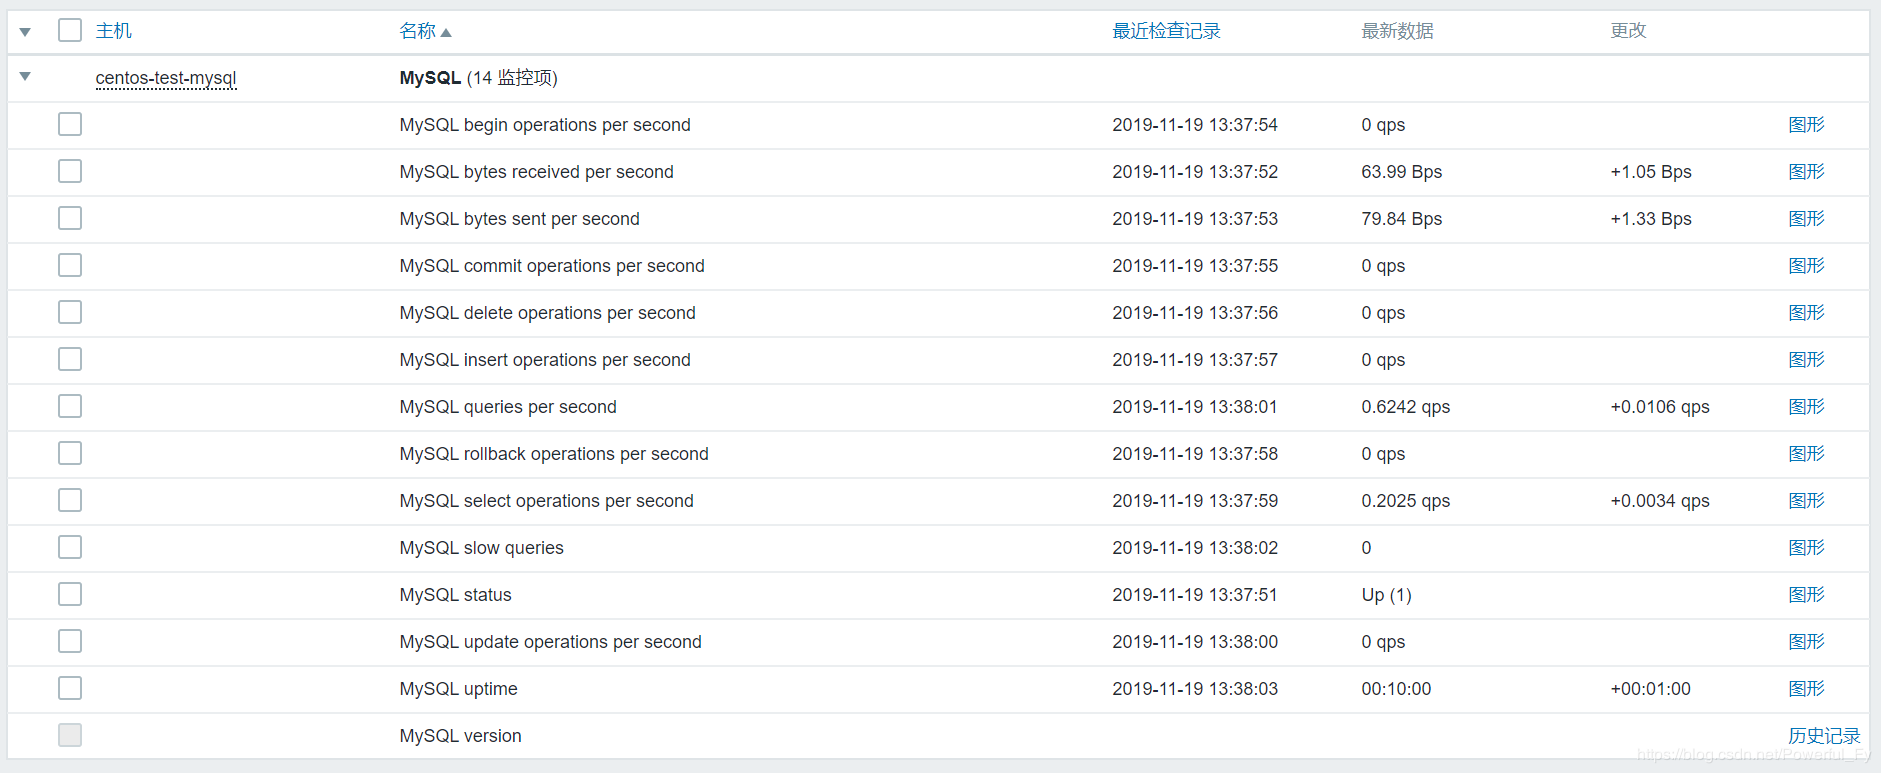Collapse the centos-test-mysql MySQL group
The width and height of the screenshot is (1881, 773).
(x=25, y=76)
